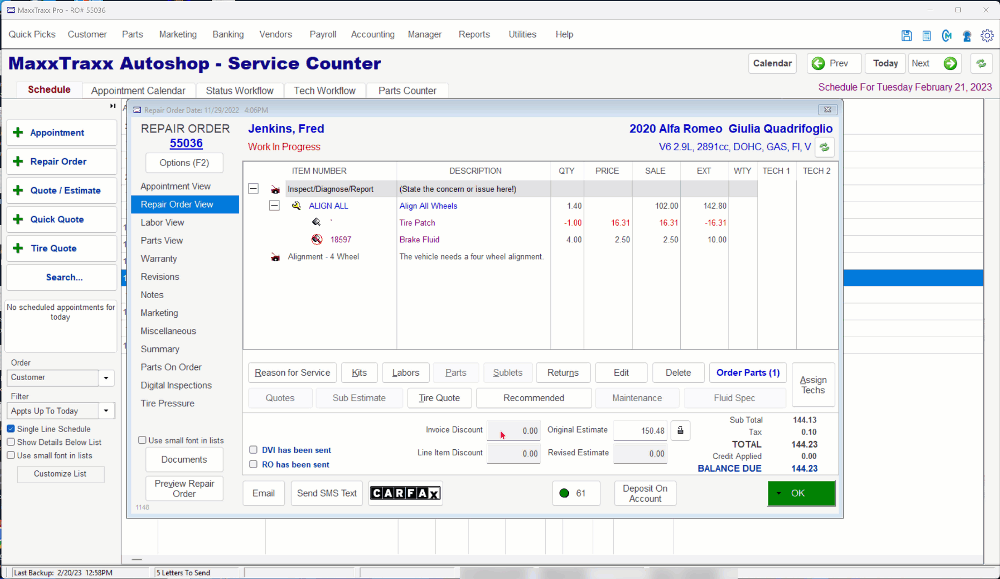
Task: Click the car icon on Alignment - 4 Wheel row
Action: pyautogui.click(x=275, y=257)
